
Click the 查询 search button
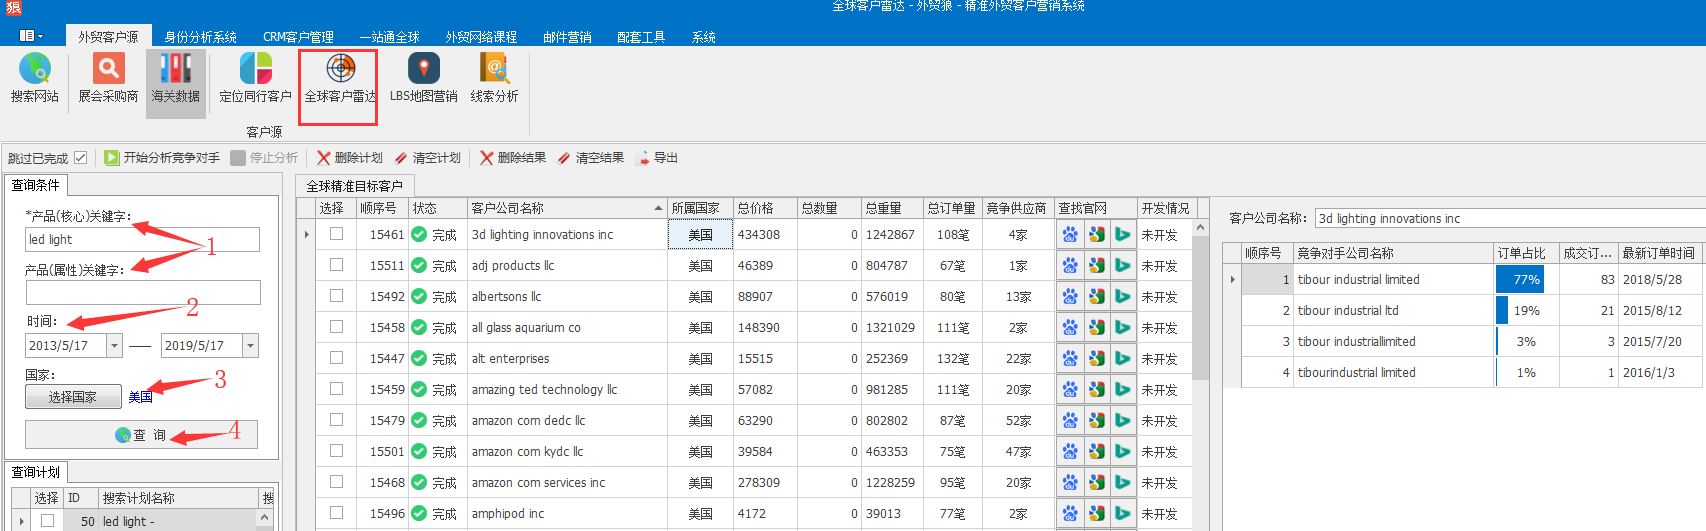coord(141,435)
